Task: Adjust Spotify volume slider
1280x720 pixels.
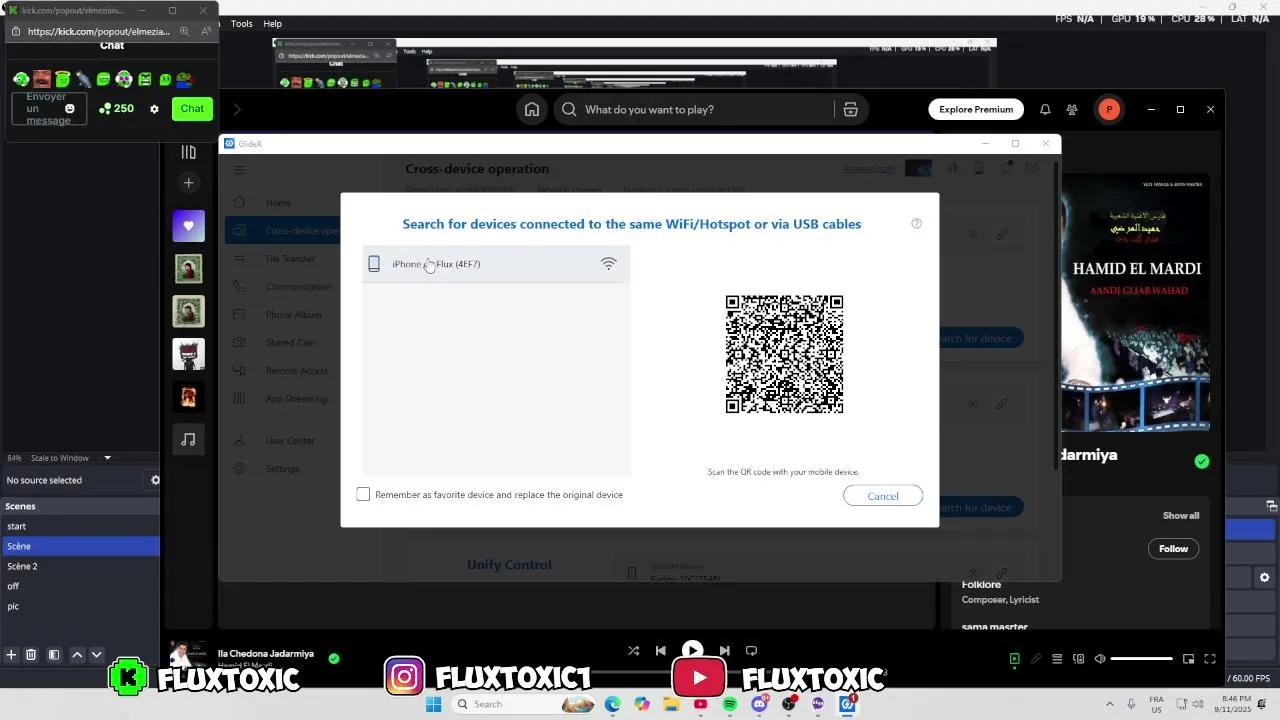Action: 1141,659
